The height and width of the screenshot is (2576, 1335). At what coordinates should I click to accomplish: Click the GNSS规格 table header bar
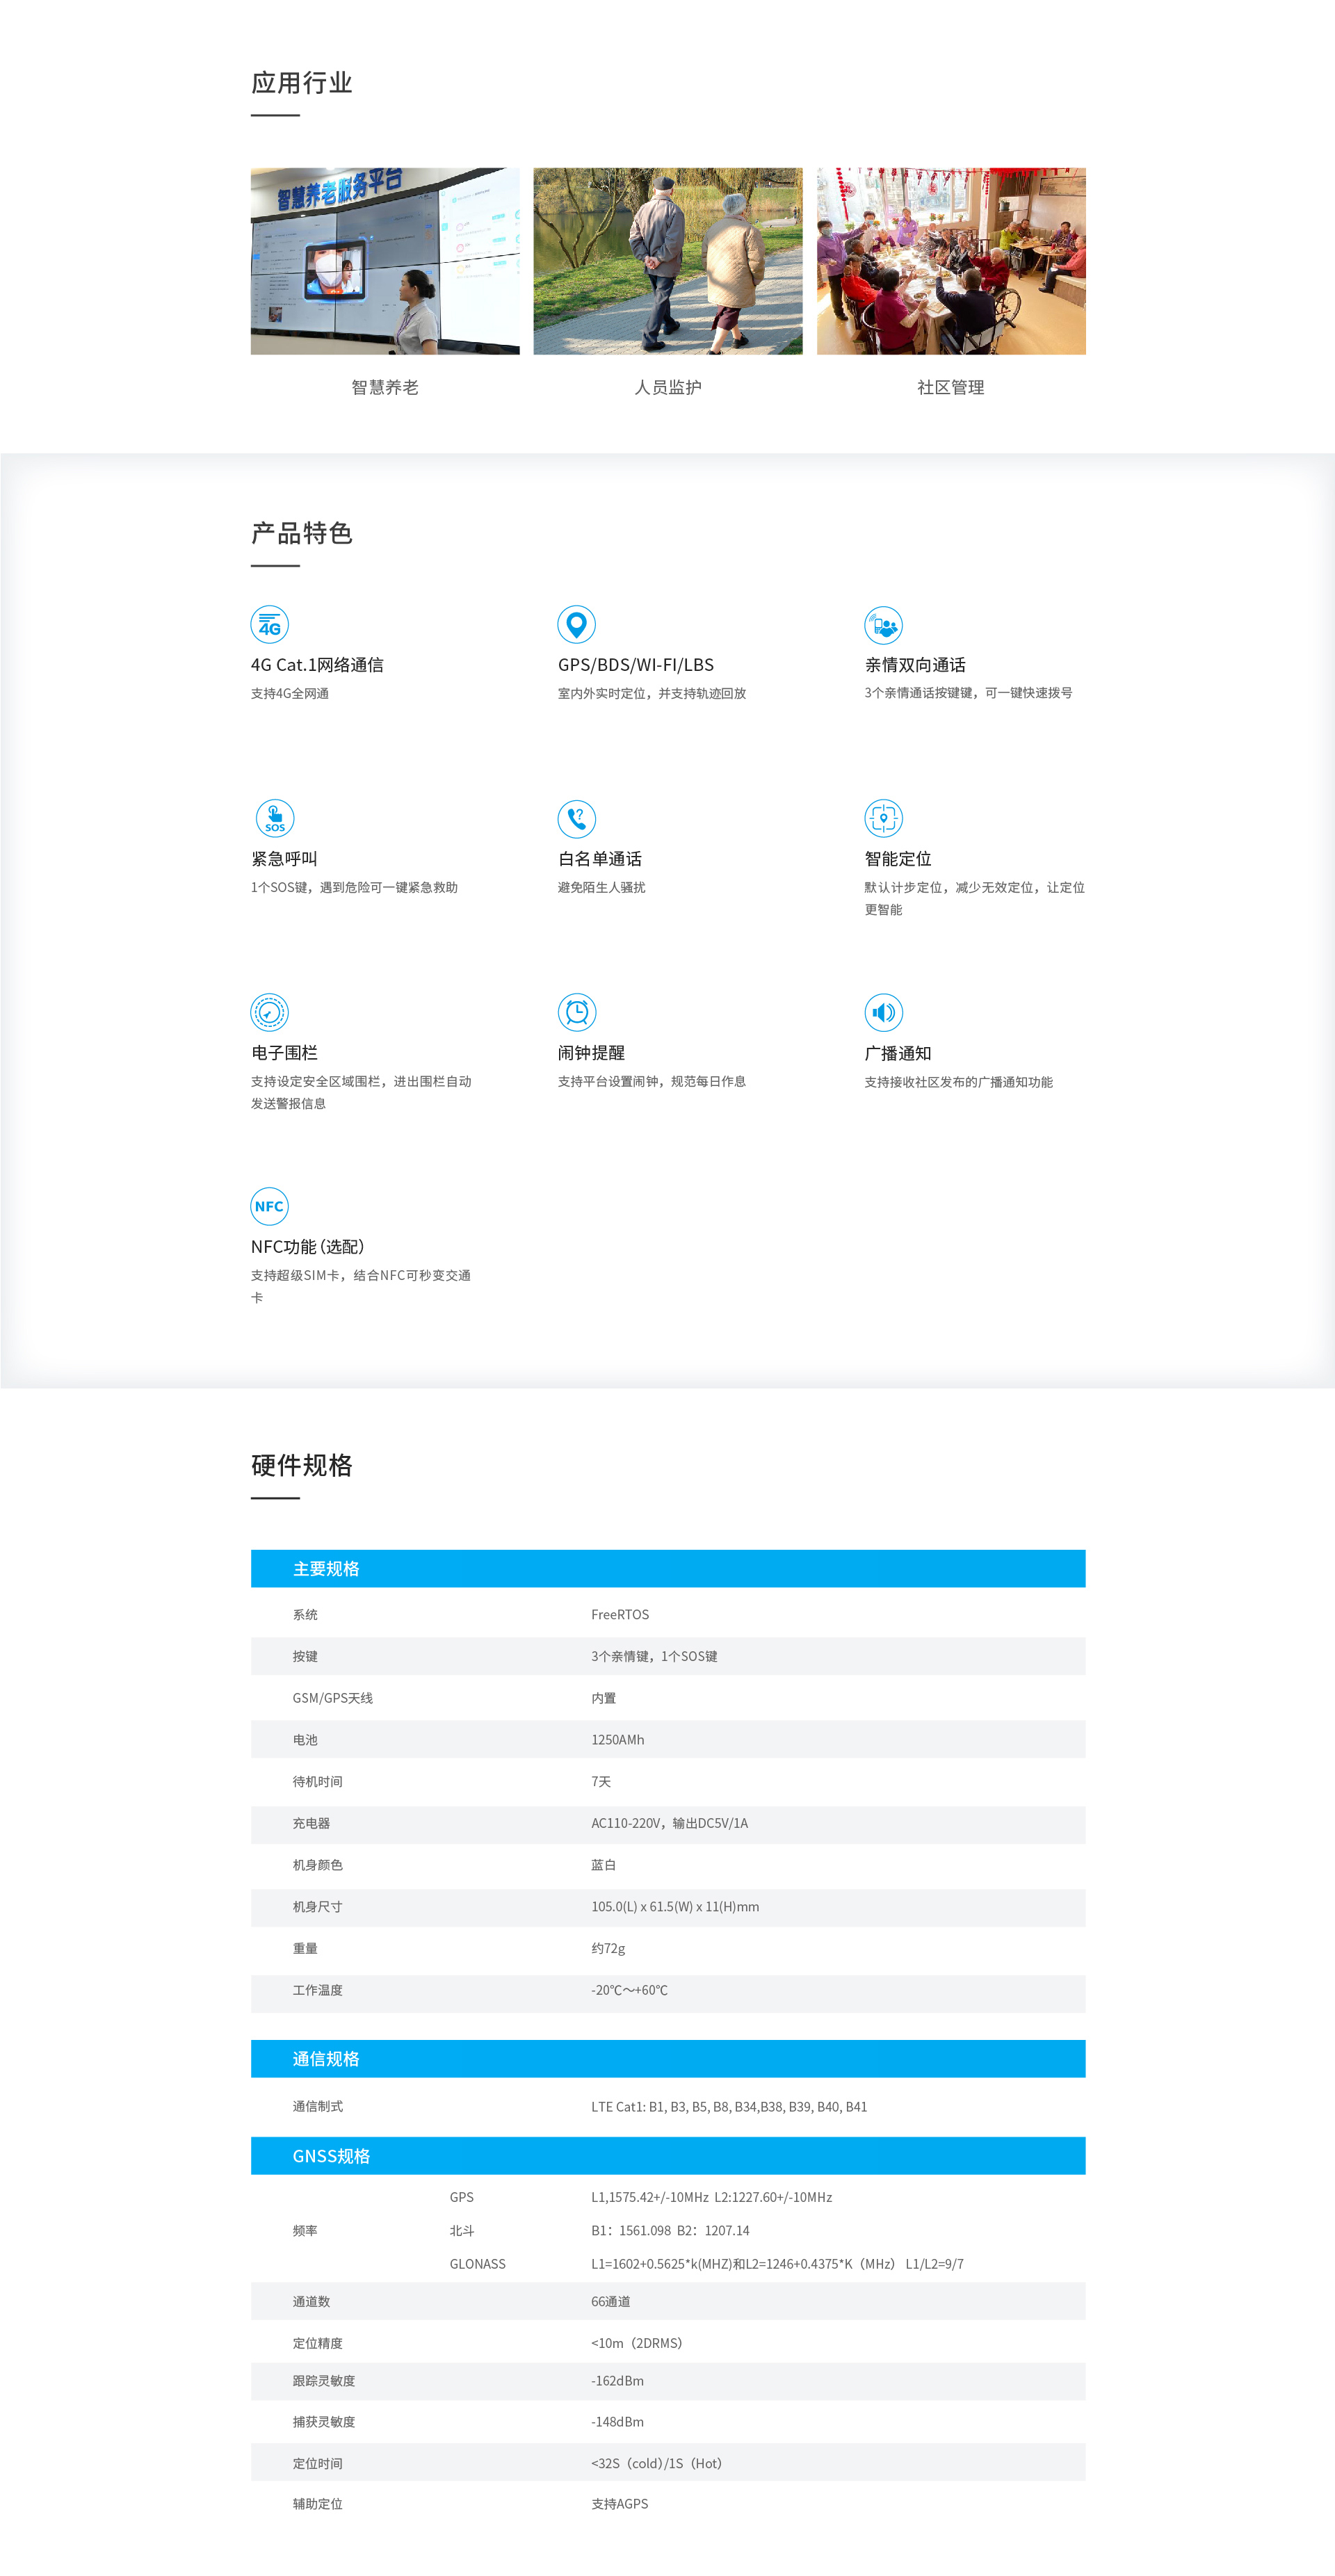[x=668, y=2155]
